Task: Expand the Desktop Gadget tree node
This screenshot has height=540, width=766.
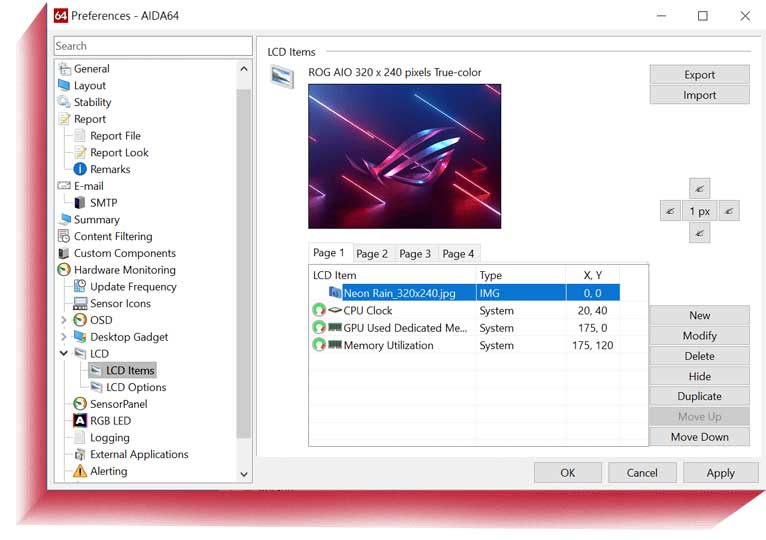Action: [x=64, y=337]
